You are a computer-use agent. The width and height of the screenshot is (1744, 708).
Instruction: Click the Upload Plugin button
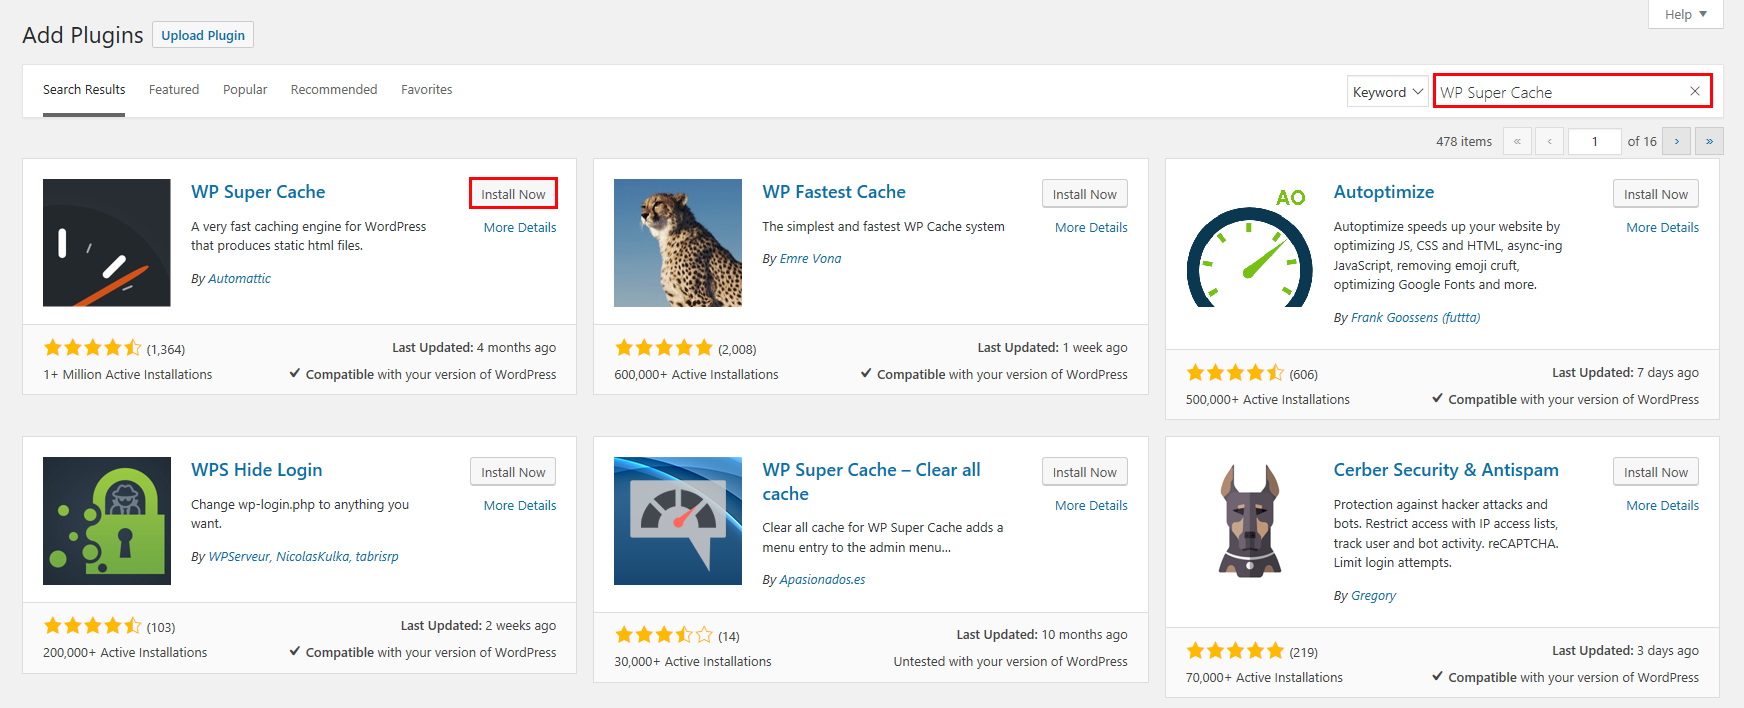click(x=203, y=35)
